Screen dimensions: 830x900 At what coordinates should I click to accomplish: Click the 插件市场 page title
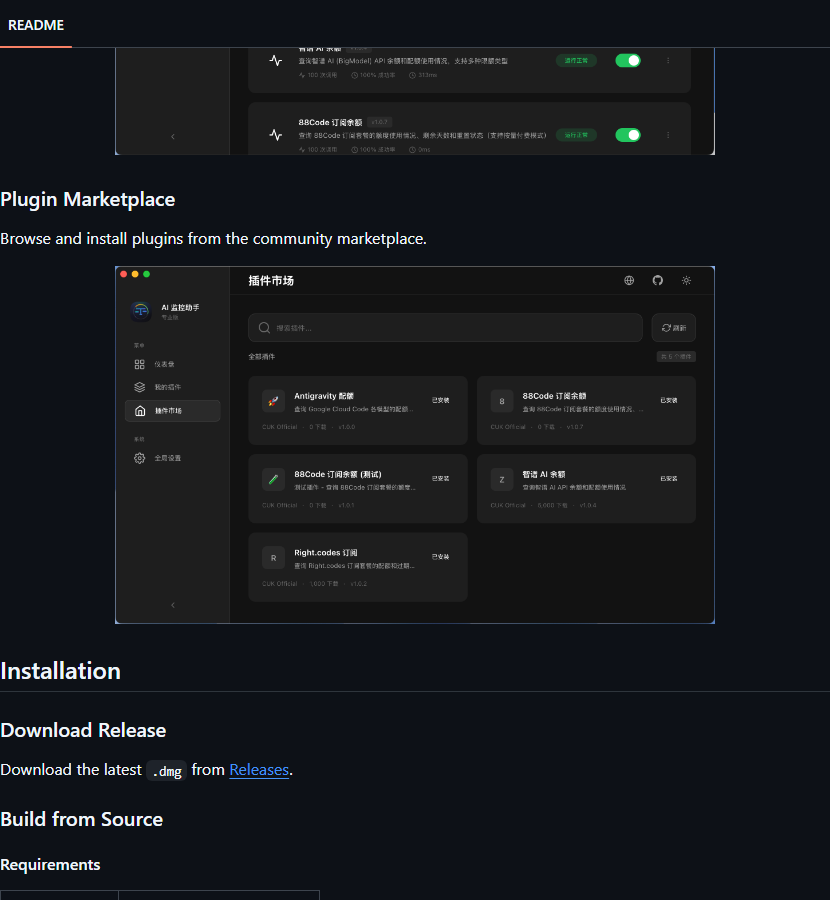tap(271, 281)
